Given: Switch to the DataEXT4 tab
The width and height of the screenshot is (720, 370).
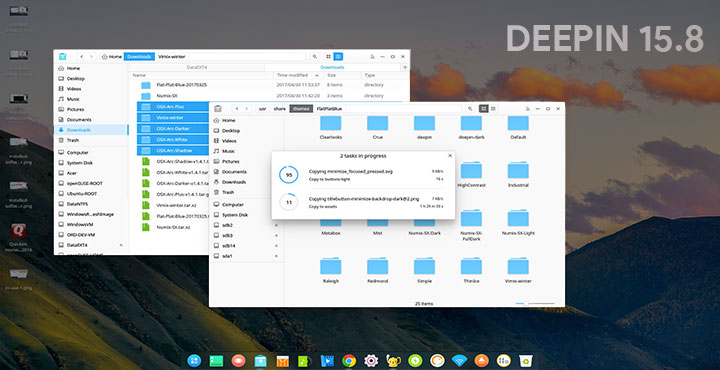Looking at the screenshot, I should 197,67.
